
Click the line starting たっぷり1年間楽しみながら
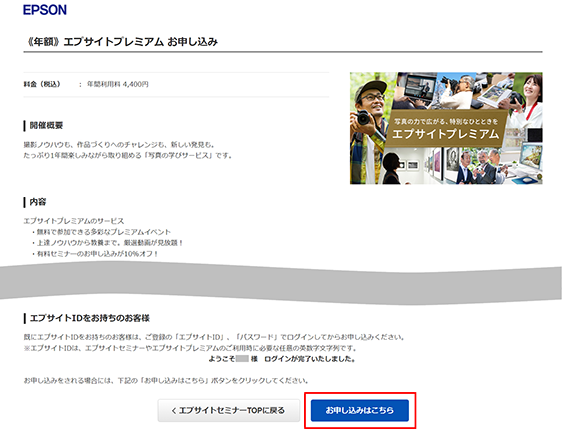(x=128, y=156)
